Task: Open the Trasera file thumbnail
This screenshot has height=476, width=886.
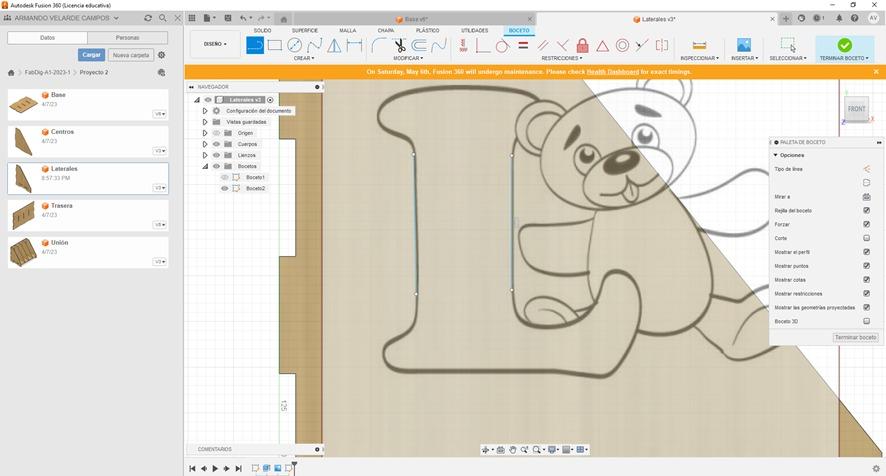Action: (23, 216)
